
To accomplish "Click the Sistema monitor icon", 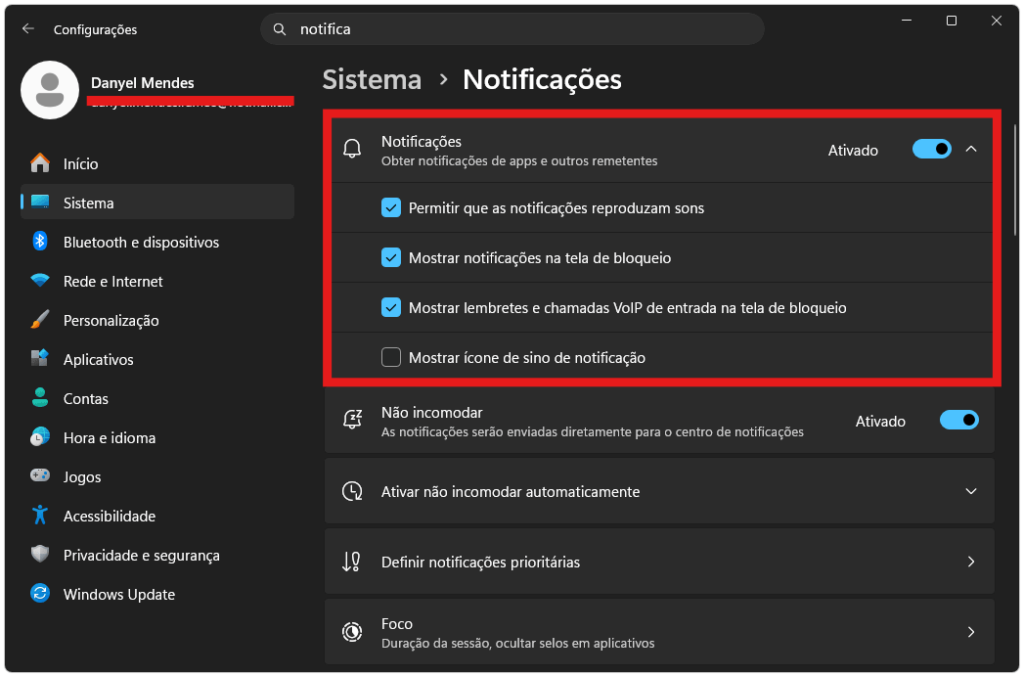I will (40, 202).
